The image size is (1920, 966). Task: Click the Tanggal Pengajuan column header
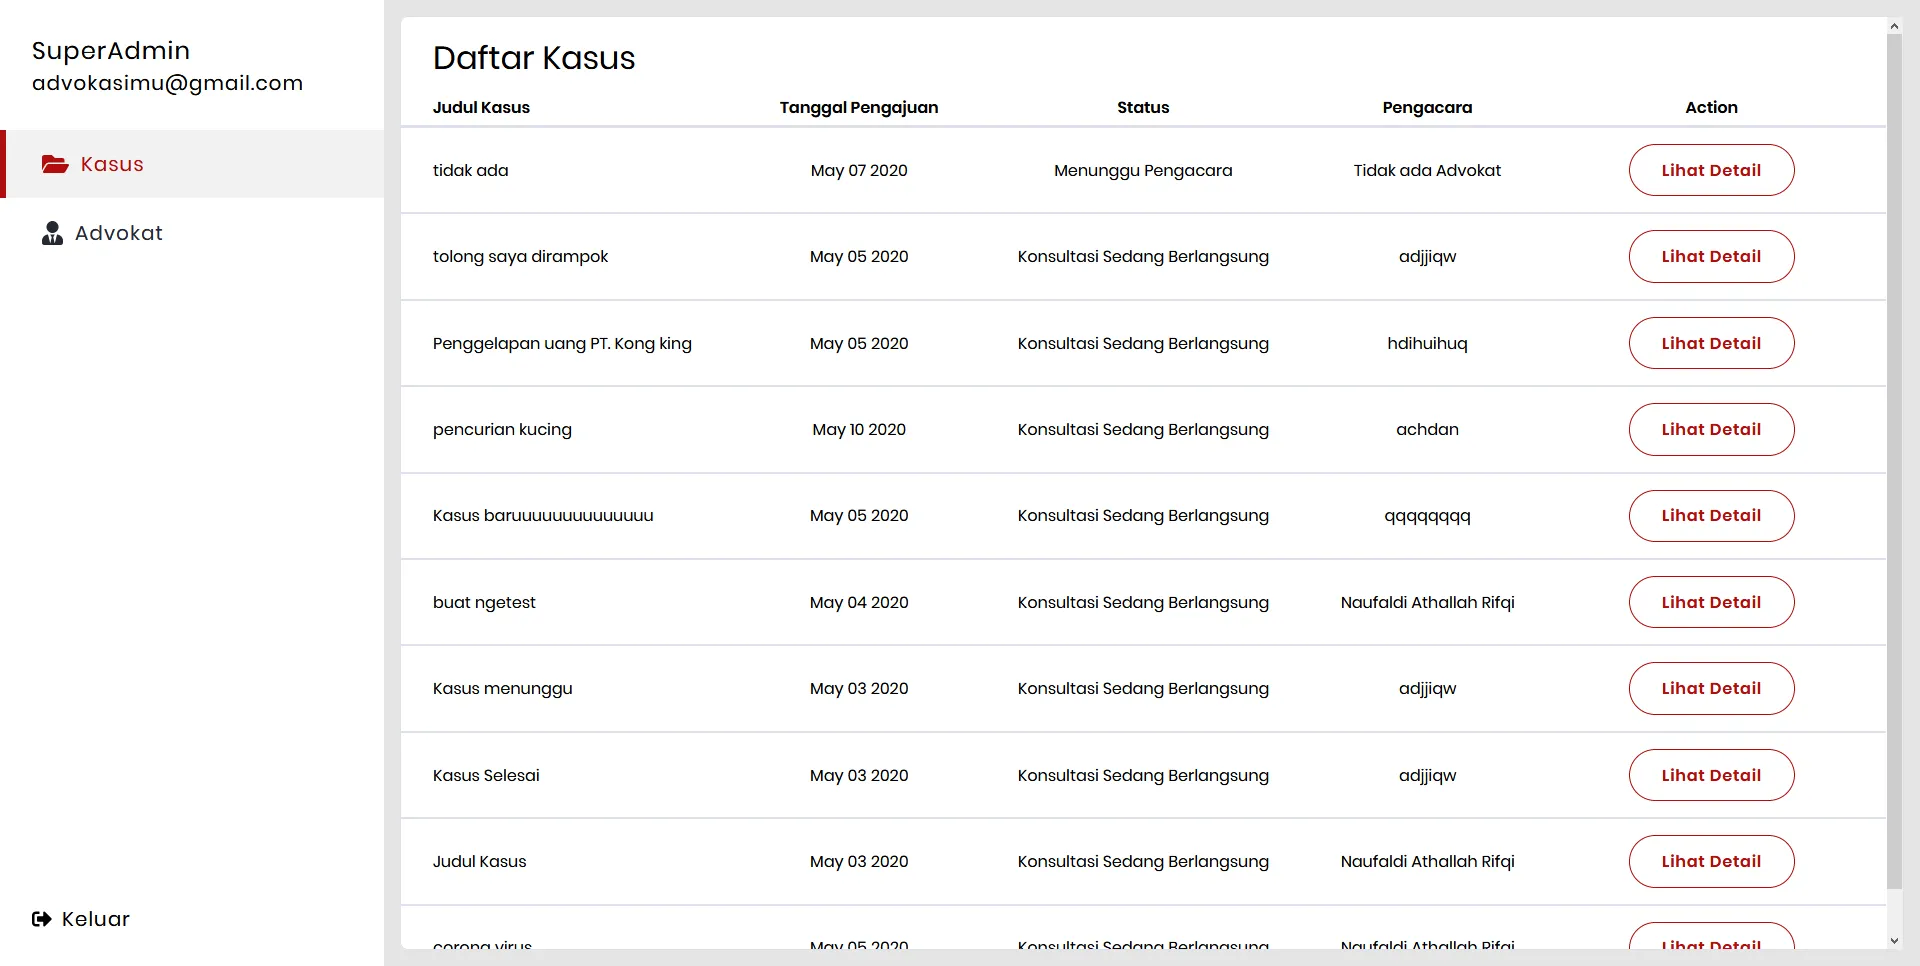coord(858,108)
